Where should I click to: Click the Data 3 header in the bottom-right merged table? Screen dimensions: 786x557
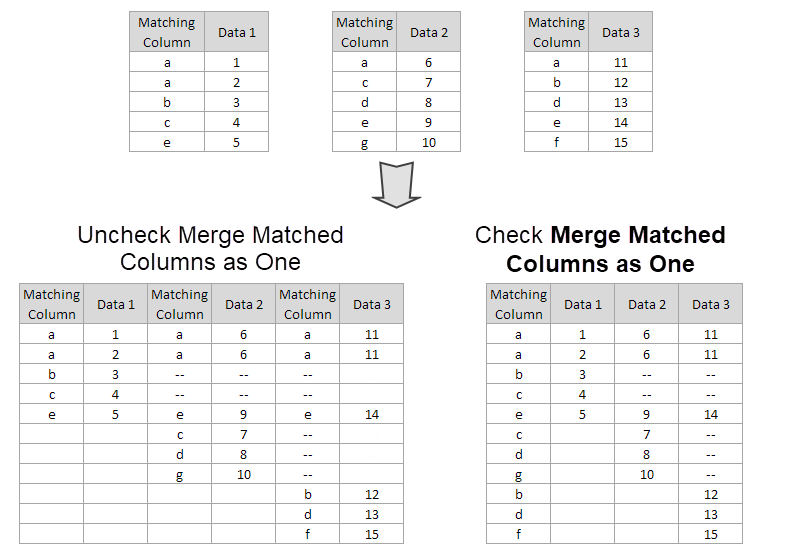[x=711, y=304]
